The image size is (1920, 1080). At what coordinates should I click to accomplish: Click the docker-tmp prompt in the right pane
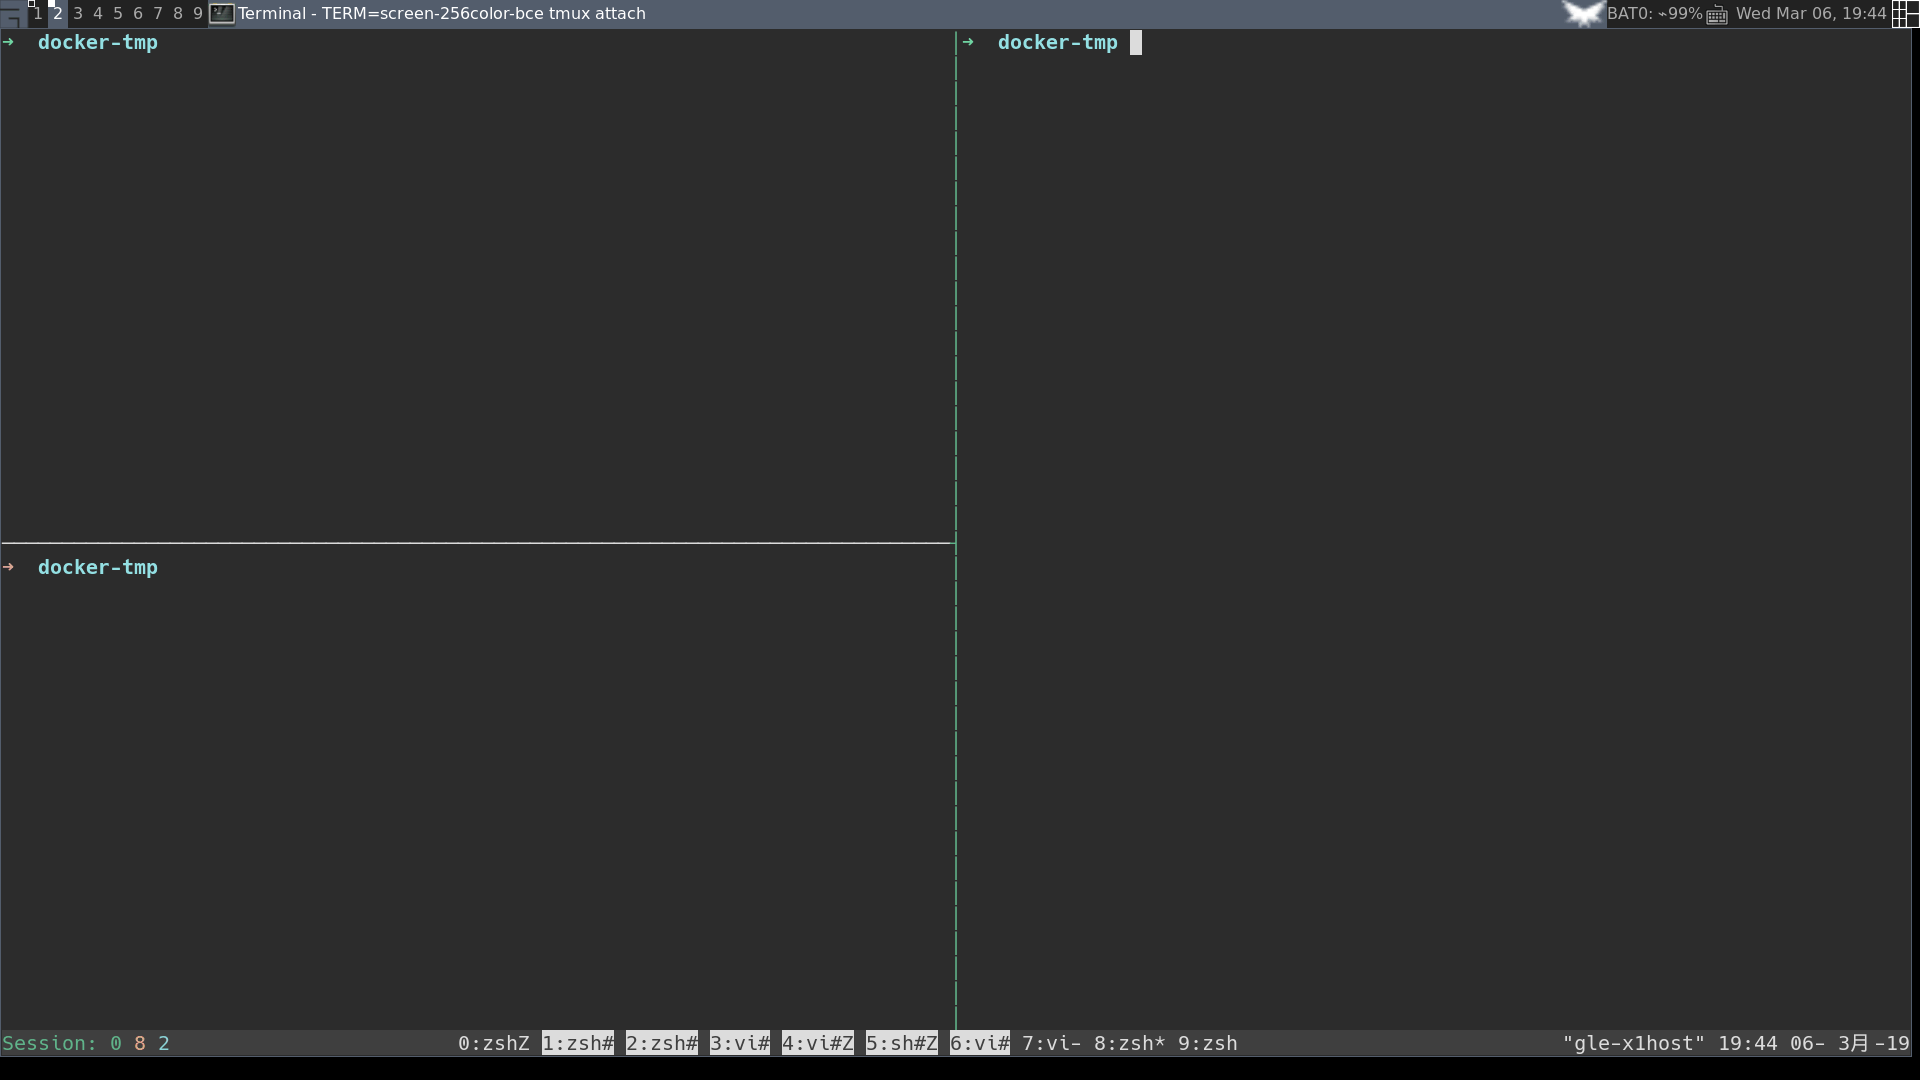tap(1057, 42)
